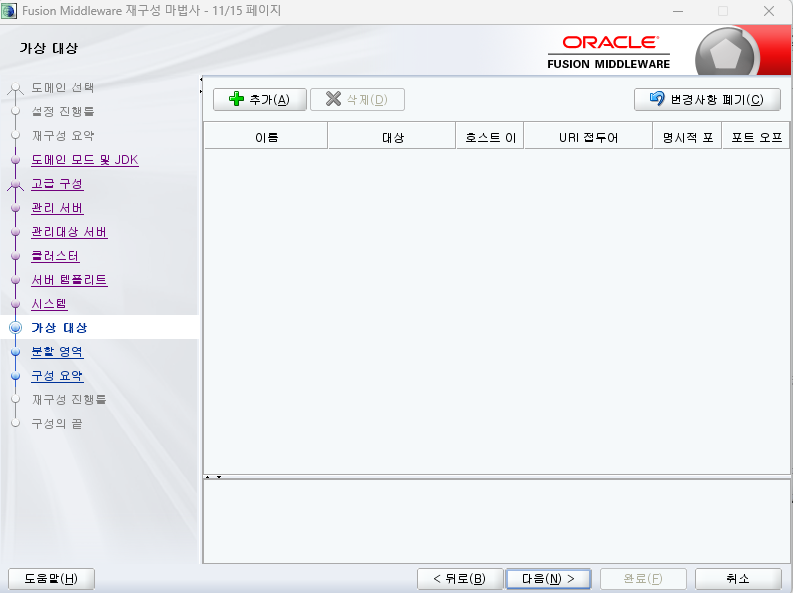Open 클러스터 step link
The width and height of the screenshot is (793, 593).
(x=55, y=256)
